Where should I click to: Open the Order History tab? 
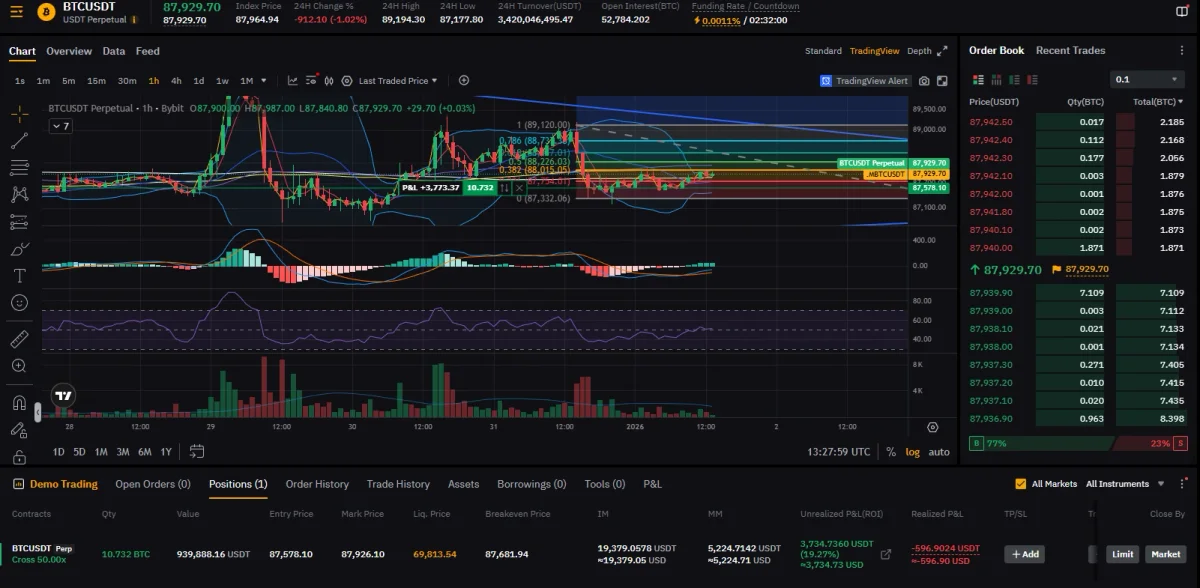[x=317, y=484]
